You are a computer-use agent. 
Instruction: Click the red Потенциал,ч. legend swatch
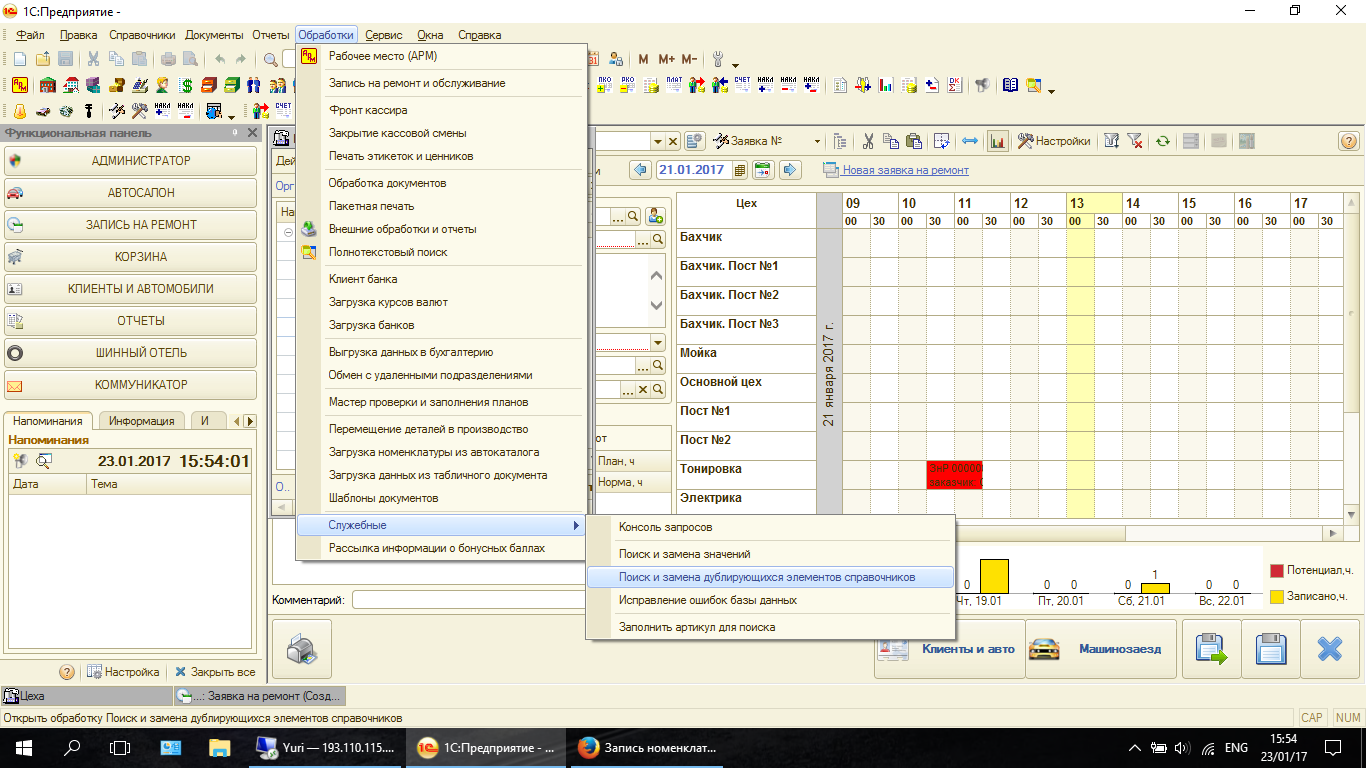click(x=1276, y=571)
